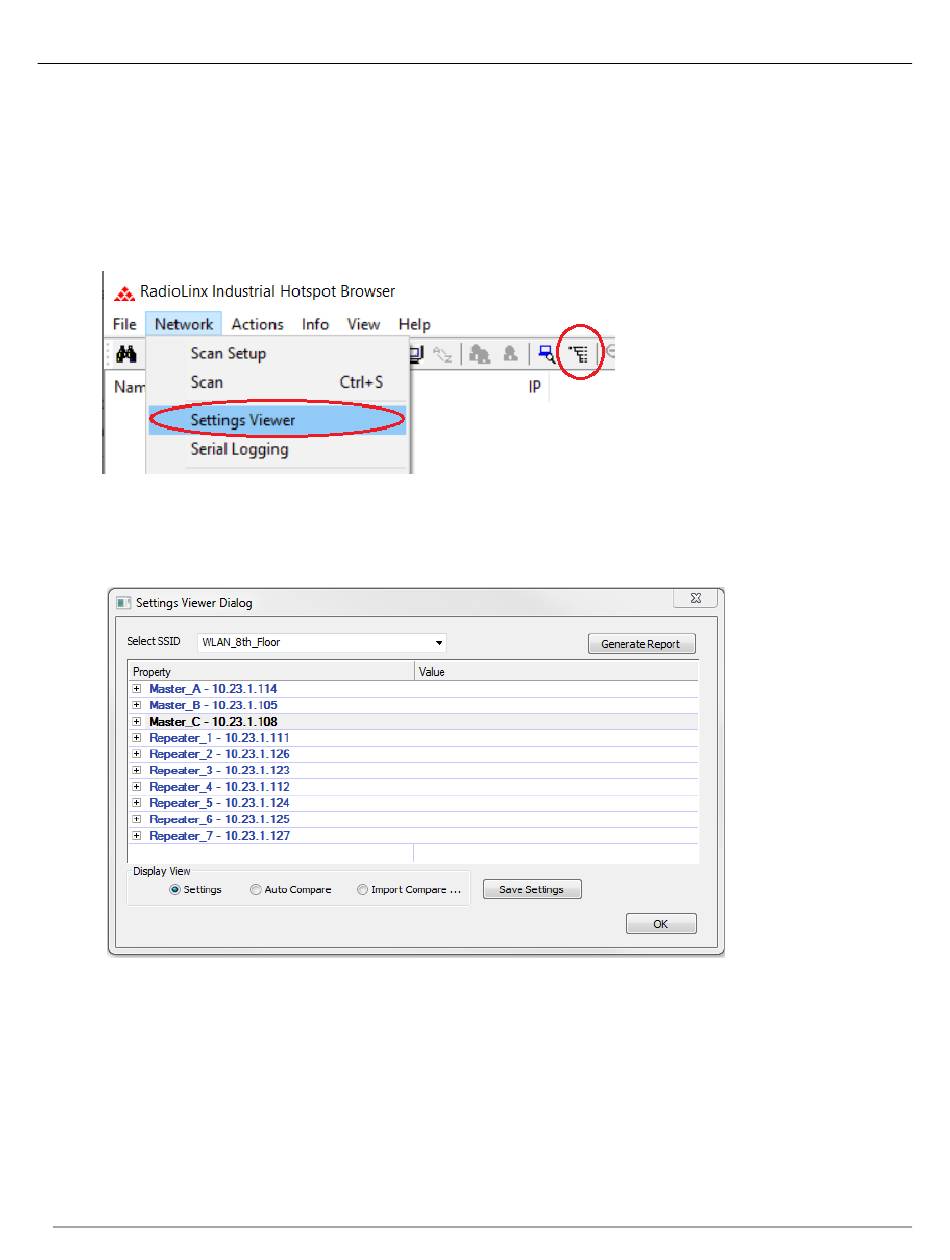
Task: Click the grayed link arrows toolbar icon
Action: 443,353
